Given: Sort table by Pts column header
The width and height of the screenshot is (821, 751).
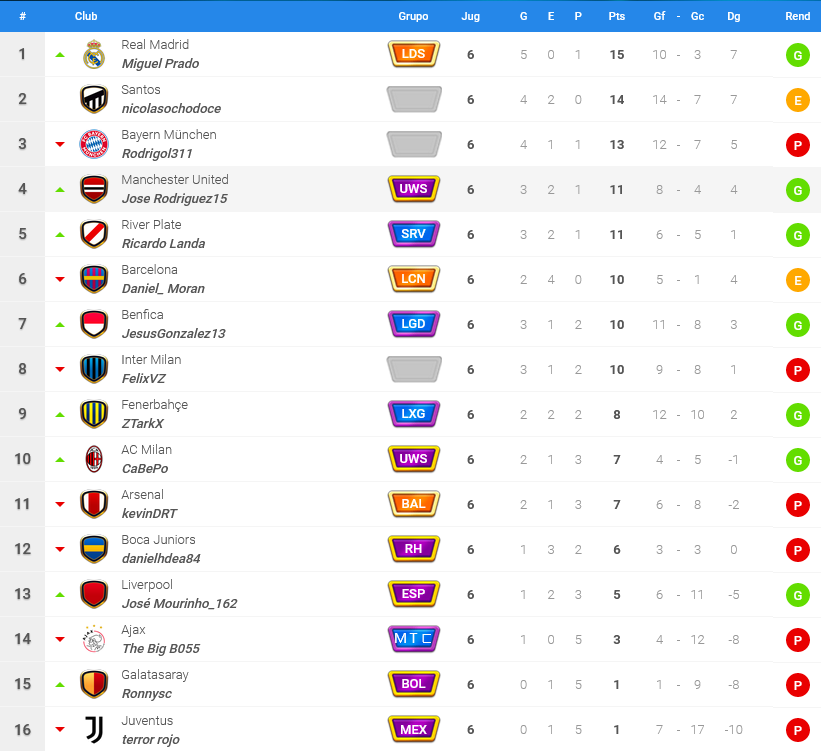Looking at the screenshot, I should point(617,16).
